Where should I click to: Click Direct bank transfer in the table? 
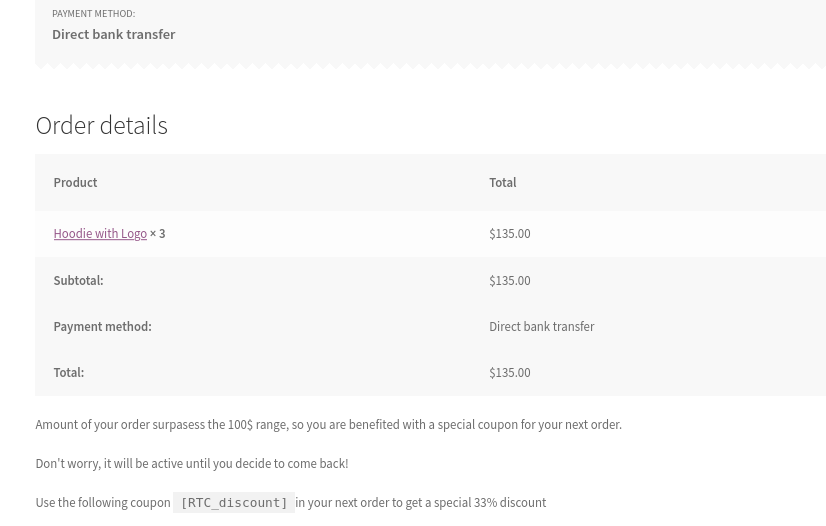click(x=541, y=327)
